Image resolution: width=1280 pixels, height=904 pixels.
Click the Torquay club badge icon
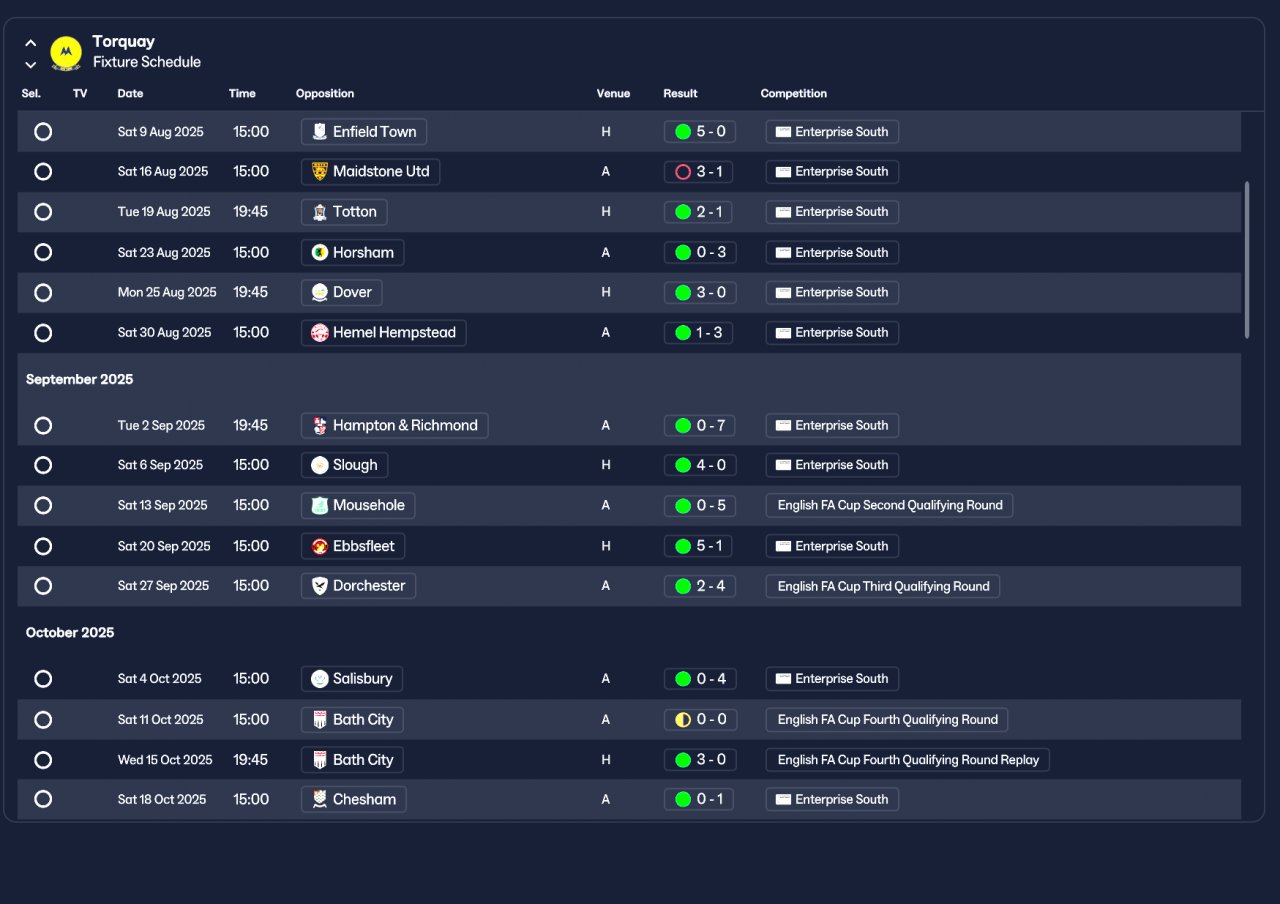click(x=66, y=53)
